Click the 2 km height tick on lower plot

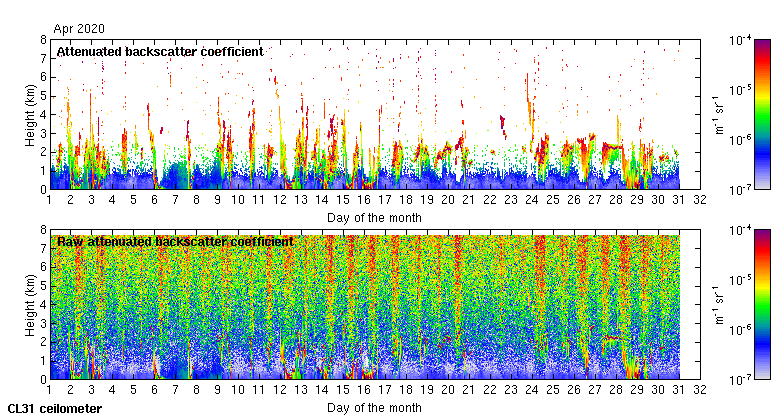[x=43, y=342]
